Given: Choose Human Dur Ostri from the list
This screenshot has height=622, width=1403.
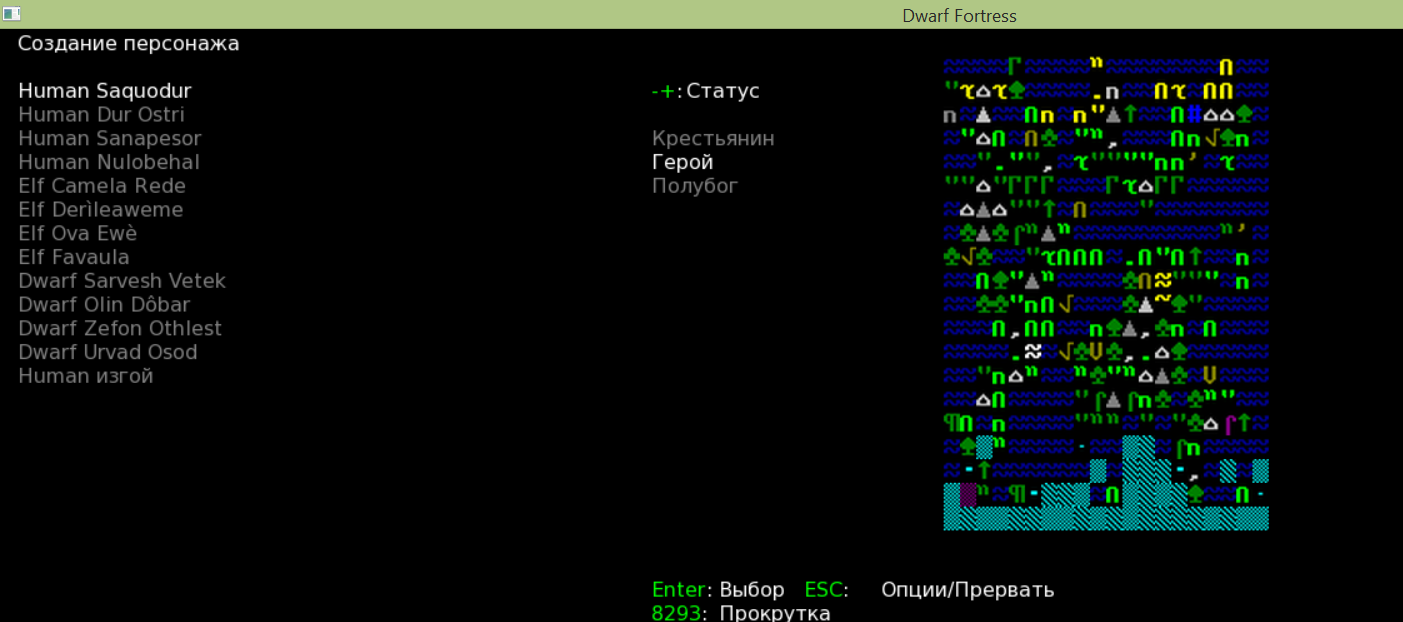Looking at the screenshot, I should point(101,115).
